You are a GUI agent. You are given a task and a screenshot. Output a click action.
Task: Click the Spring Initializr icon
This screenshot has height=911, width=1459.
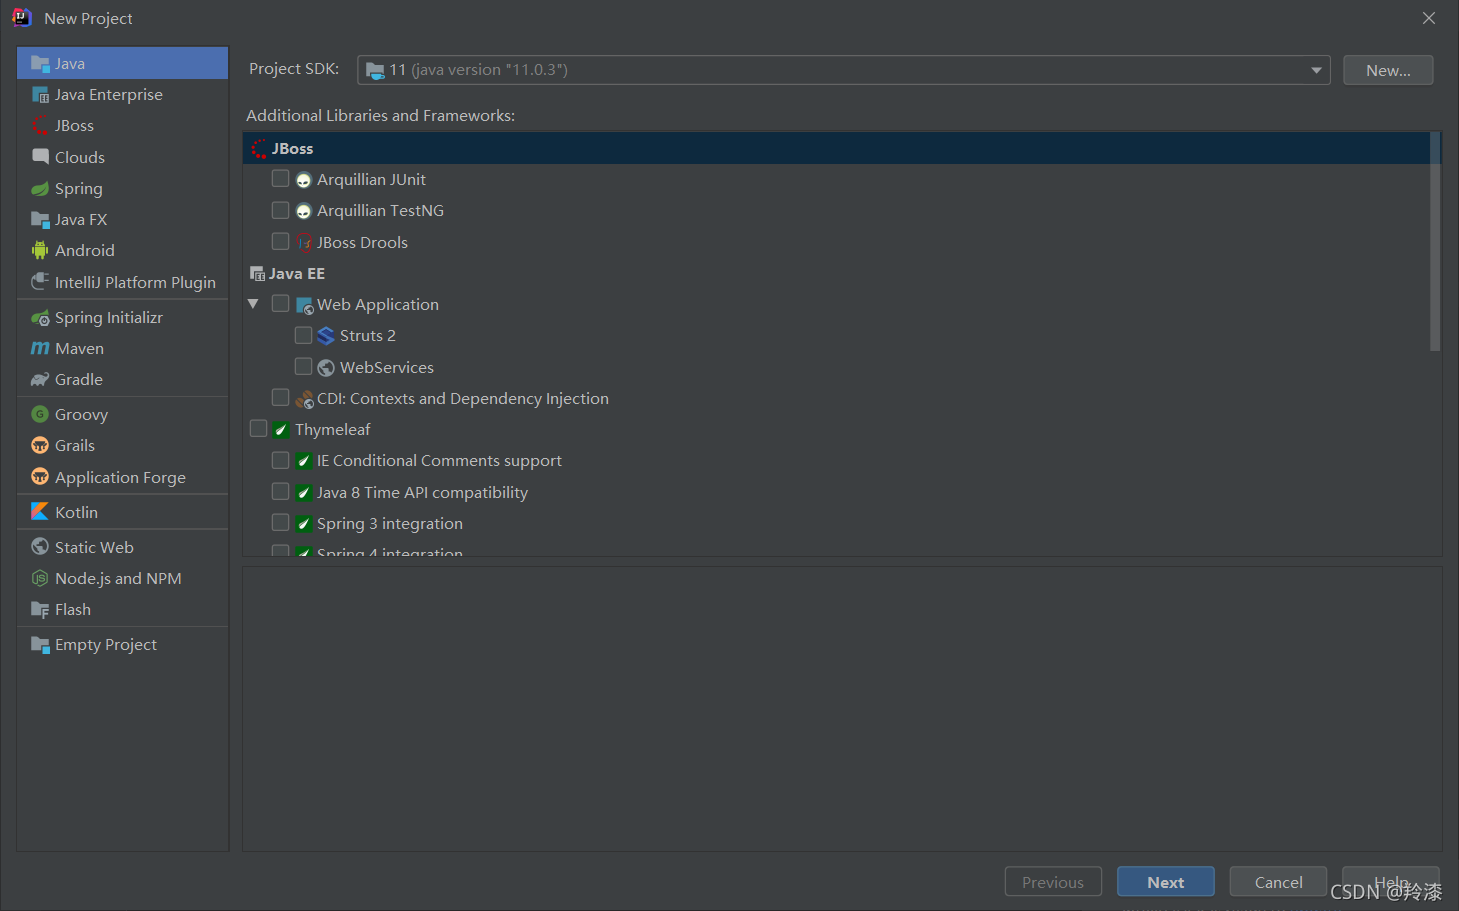40,317
